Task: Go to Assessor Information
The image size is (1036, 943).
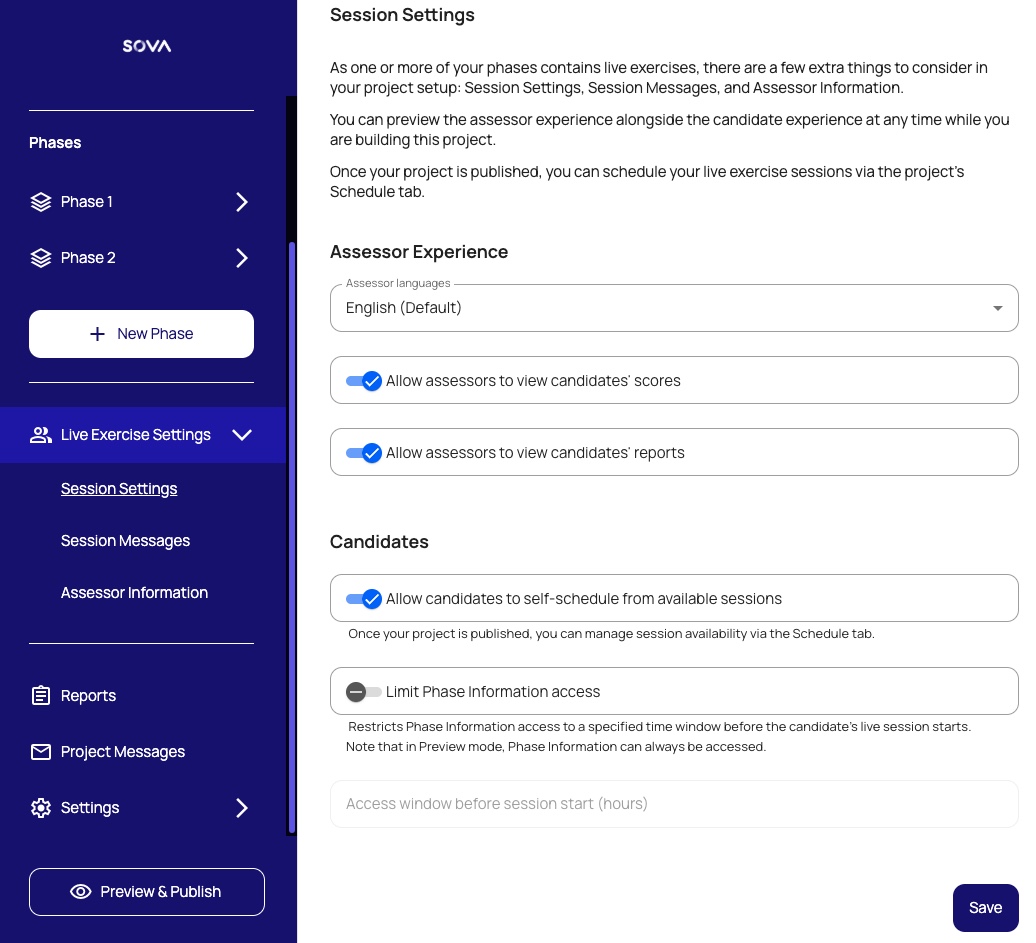Action: pyautogui.click(x=134, y=593)
